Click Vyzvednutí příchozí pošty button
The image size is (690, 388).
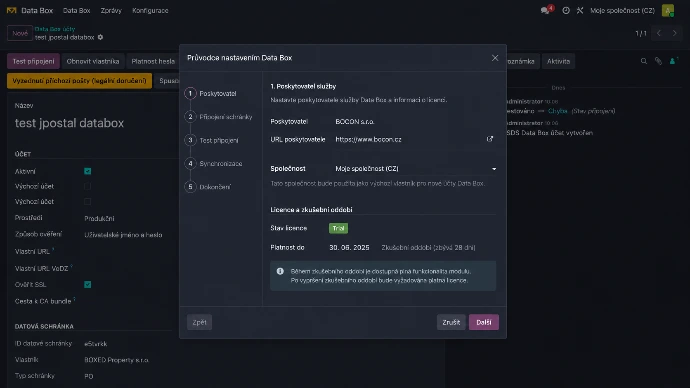79,81
